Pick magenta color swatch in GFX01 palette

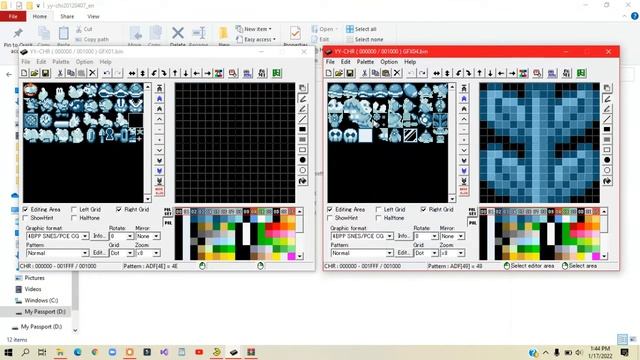pyautogui.click(x=291, y=256)
